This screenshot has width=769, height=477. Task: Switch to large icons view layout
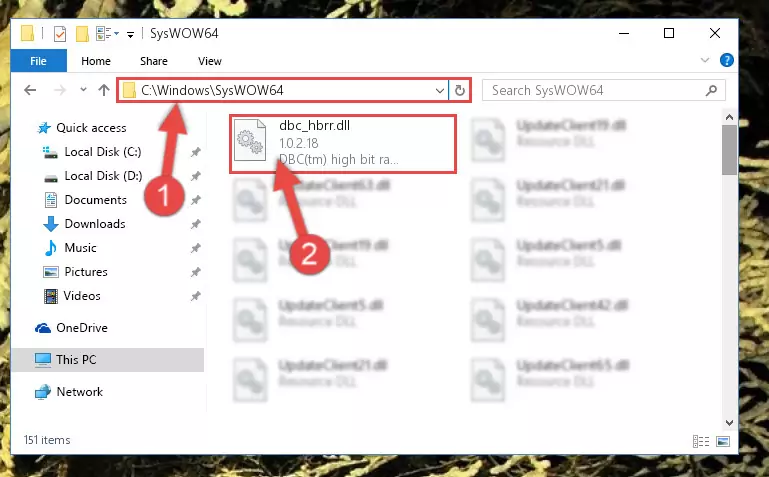coord(723,441)
